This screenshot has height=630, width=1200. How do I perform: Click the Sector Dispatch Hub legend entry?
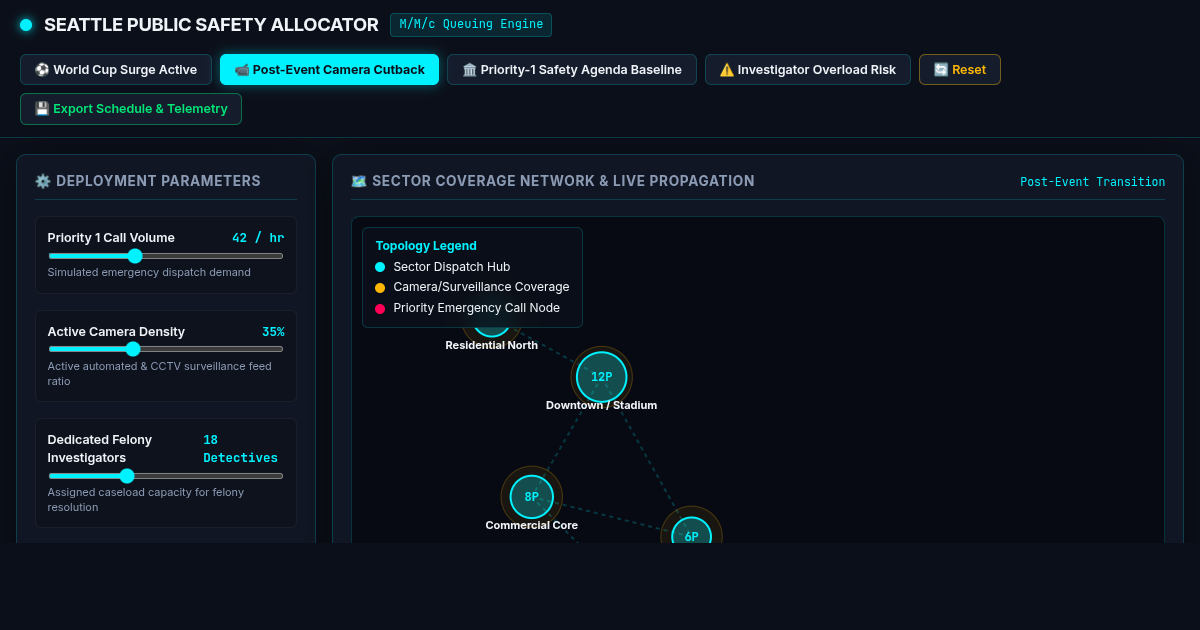click(442, 267)
